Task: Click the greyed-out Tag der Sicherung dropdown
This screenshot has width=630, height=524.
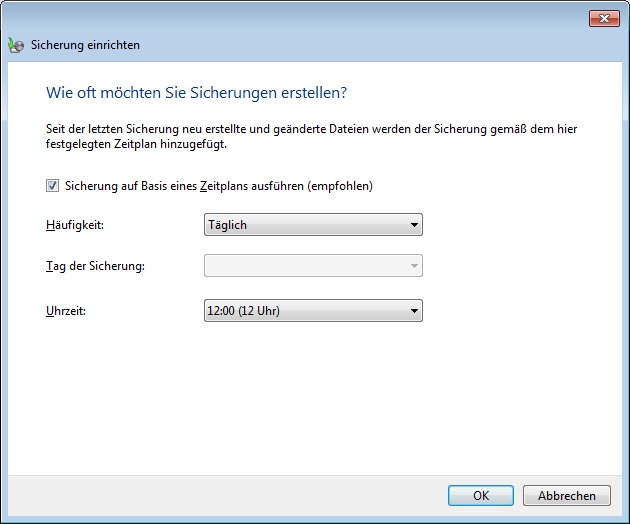Action: (312, 265)
